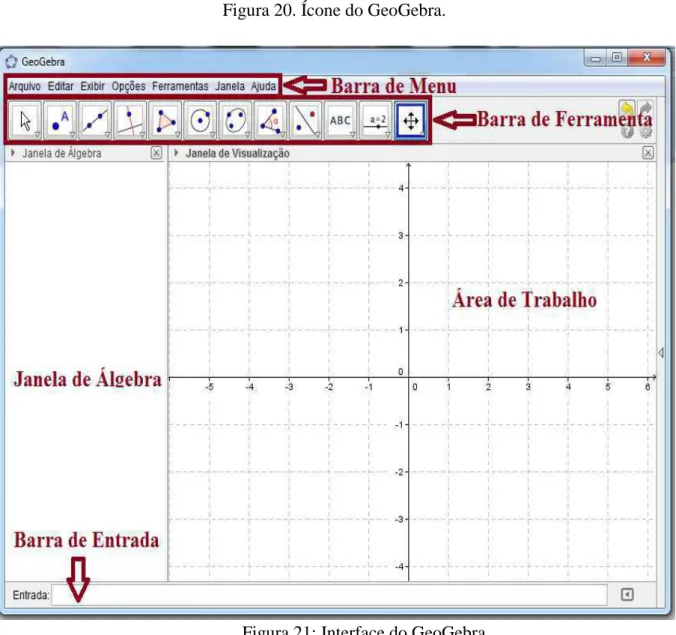Close the Janela de Álgebra panel
This screenshot has width=676, height=635.
(156, 153)
